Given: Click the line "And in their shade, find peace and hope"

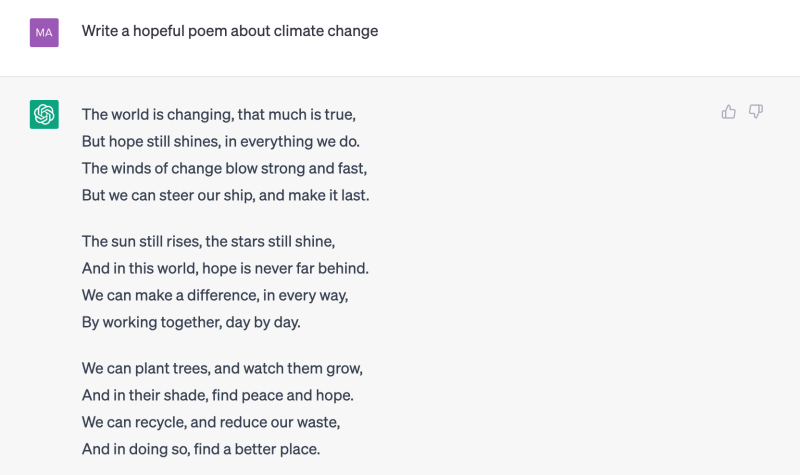Looking at the screenshot, I should [218, 395].
